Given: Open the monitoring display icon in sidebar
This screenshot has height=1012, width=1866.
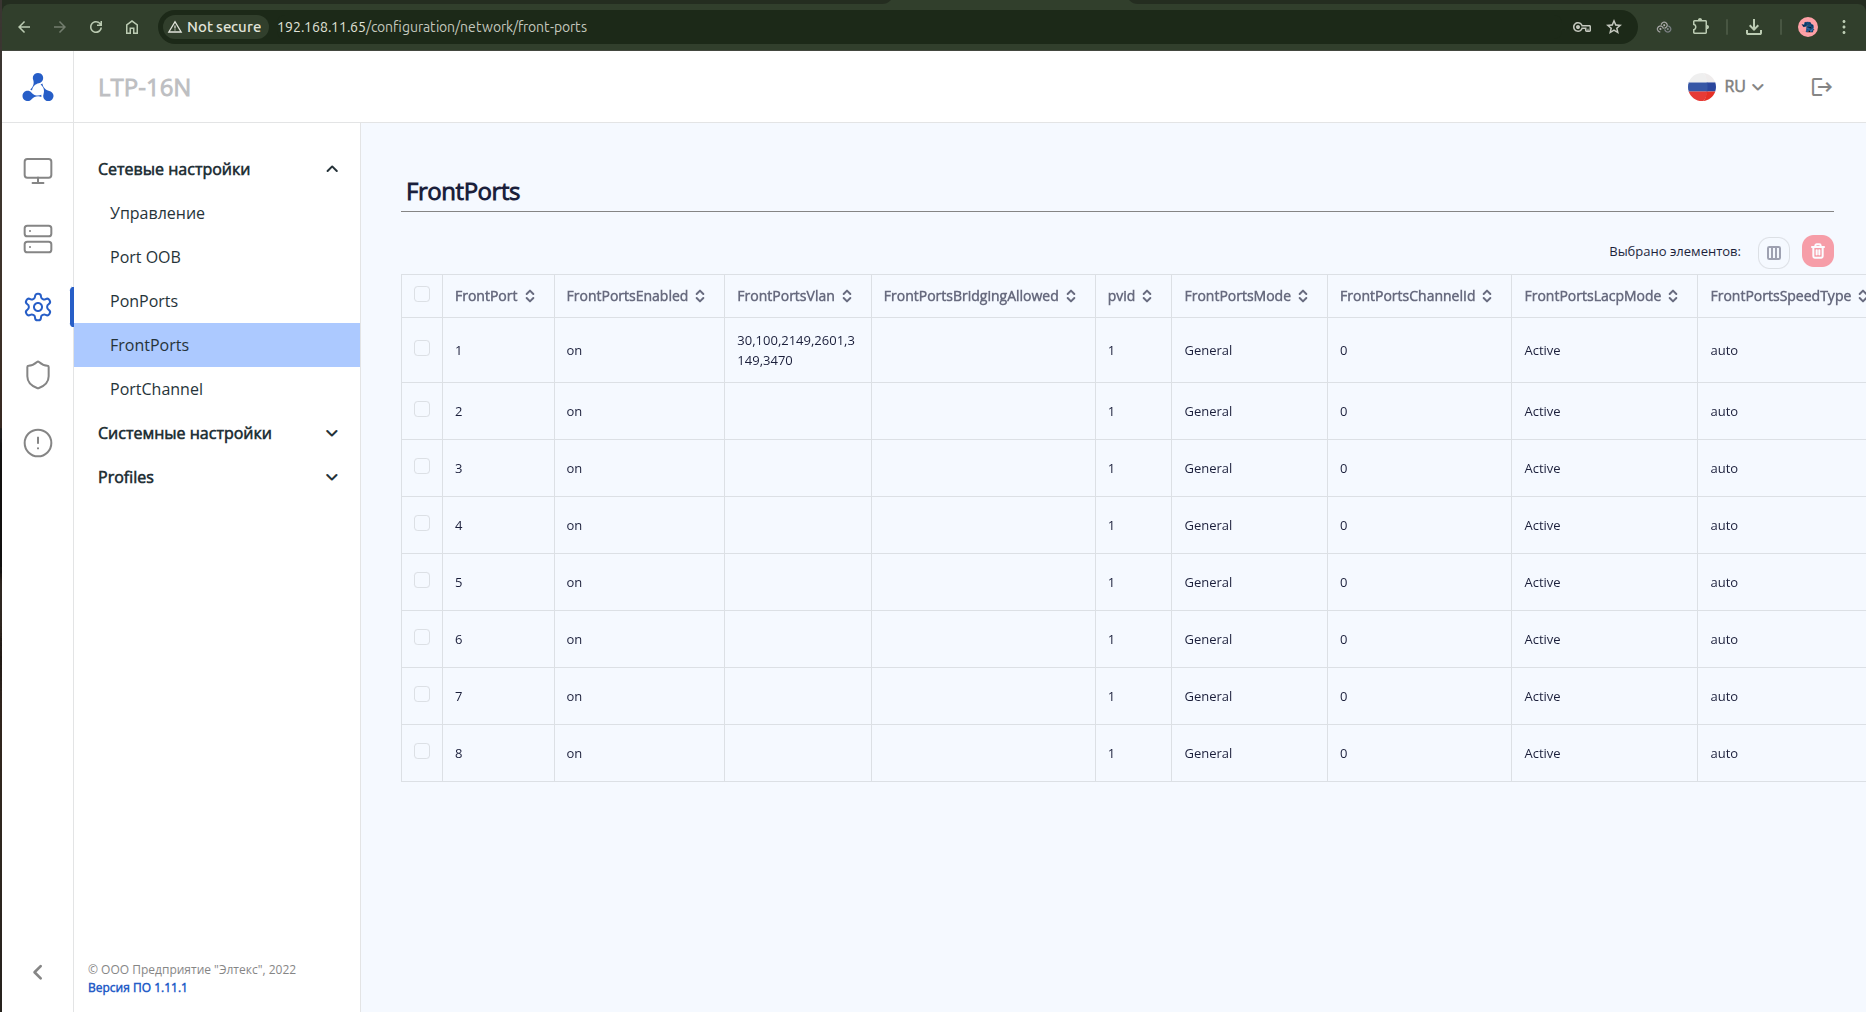Looking at the screenshot, I should point(38,171).
